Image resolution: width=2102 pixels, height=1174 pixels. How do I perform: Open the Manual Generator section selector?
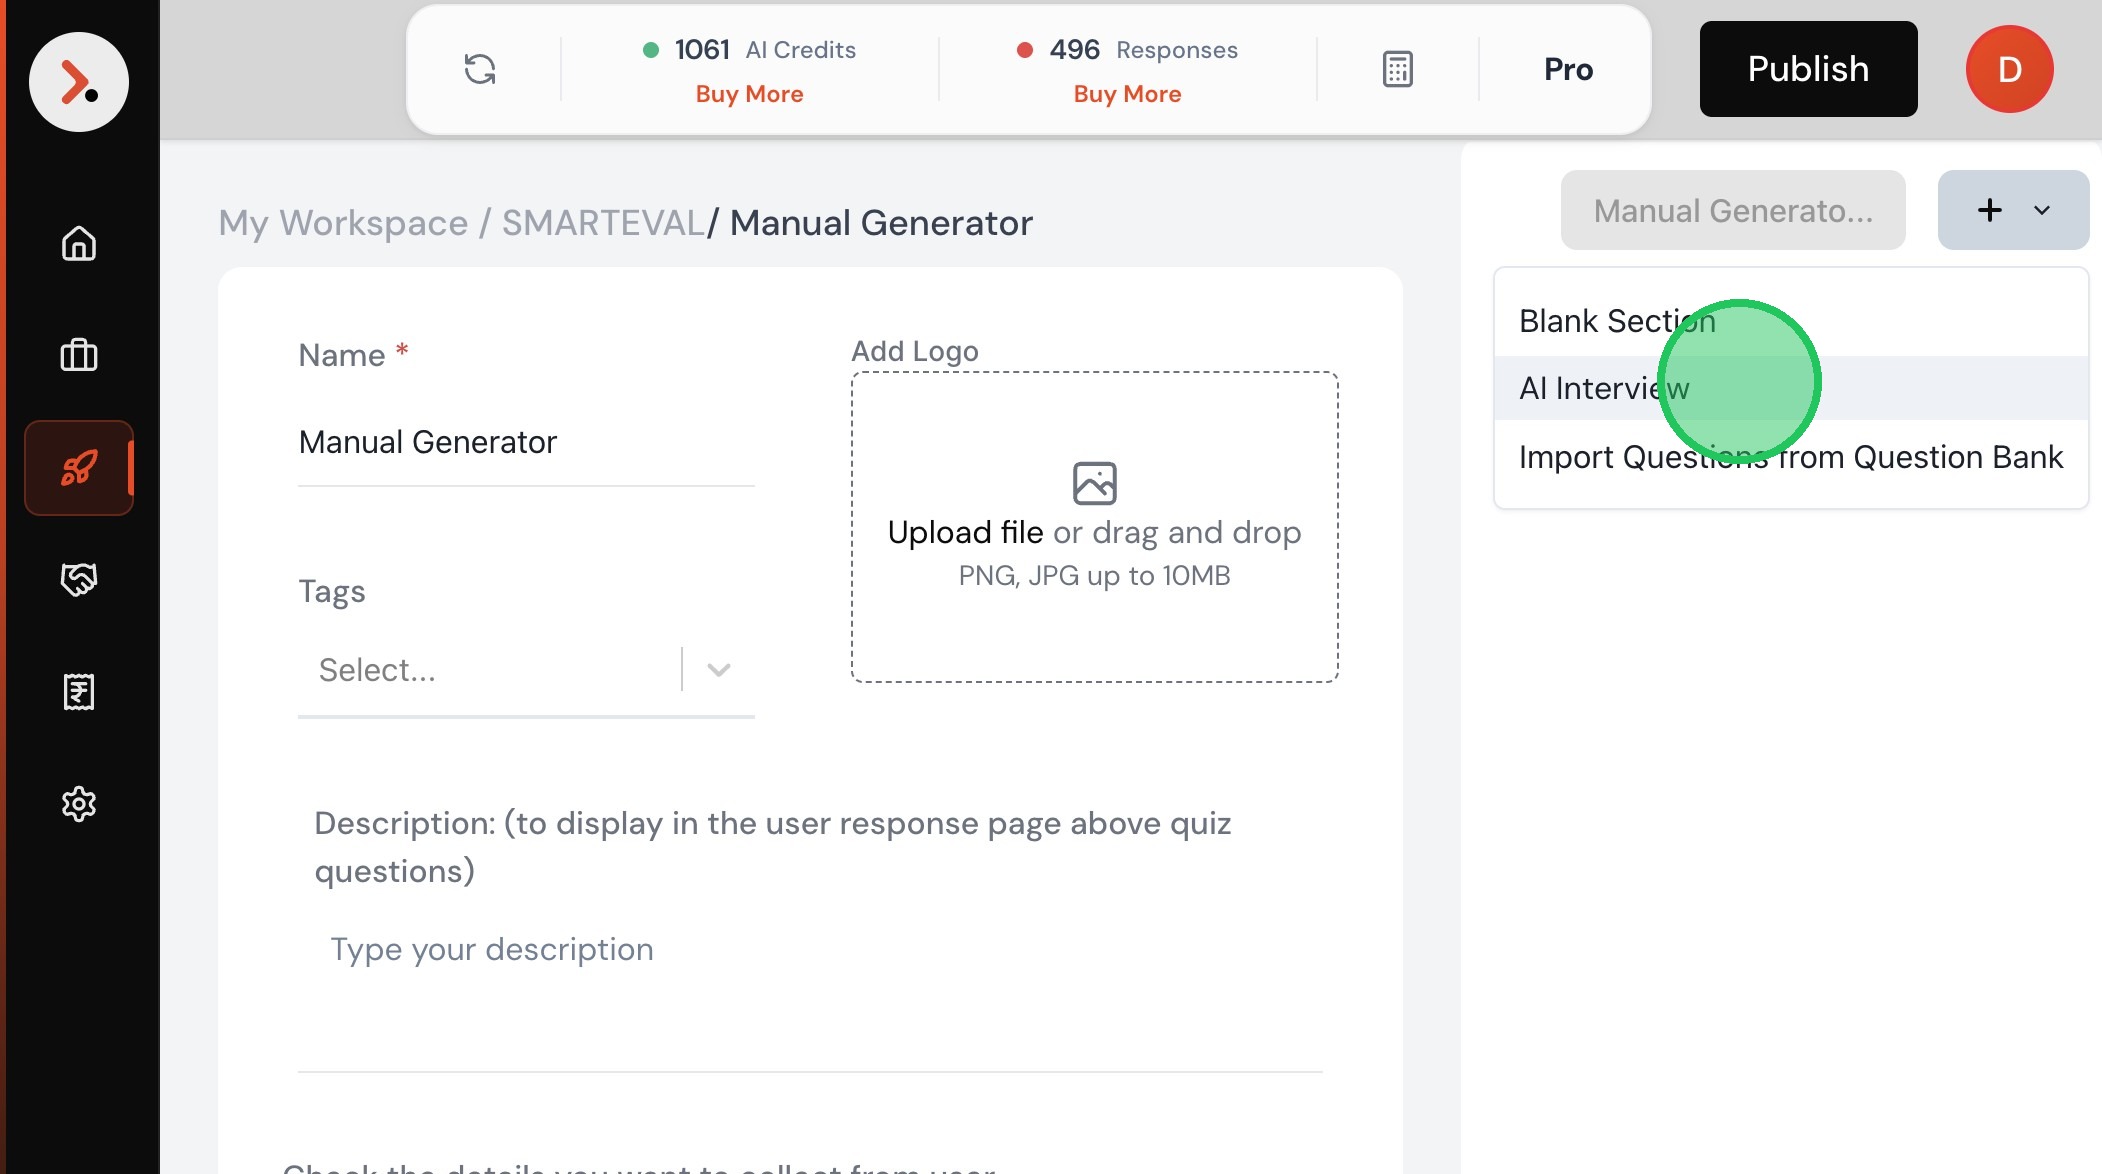point(1732,210)
